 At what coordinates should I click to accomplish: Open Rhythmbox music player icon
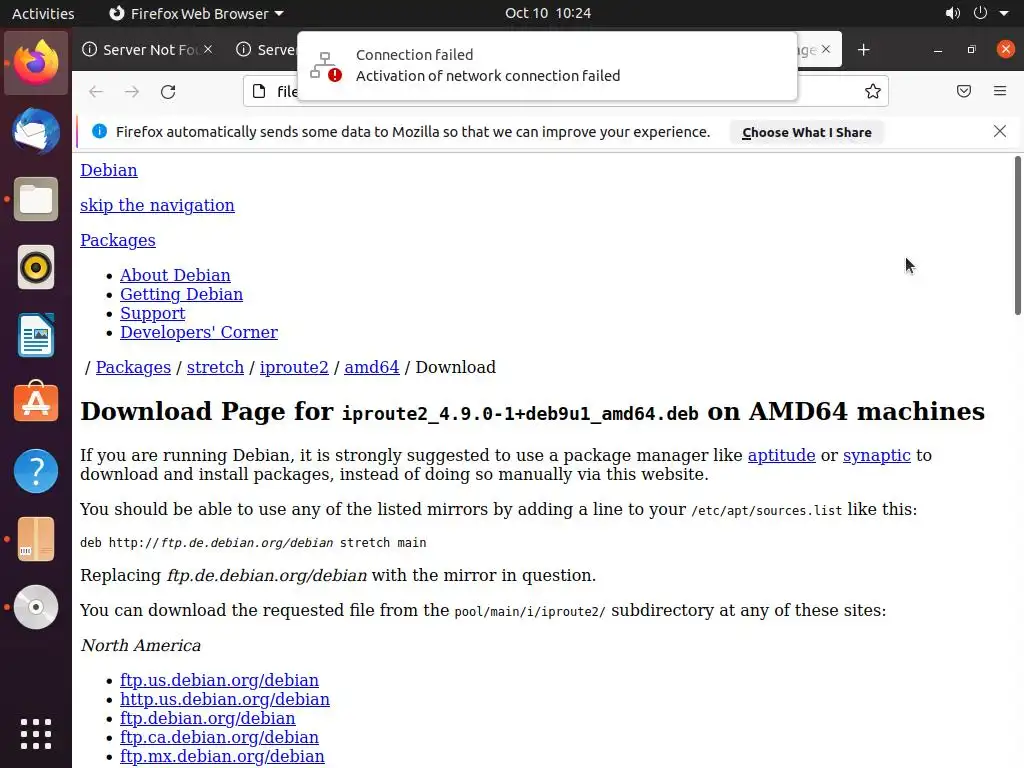pos(36,267)
